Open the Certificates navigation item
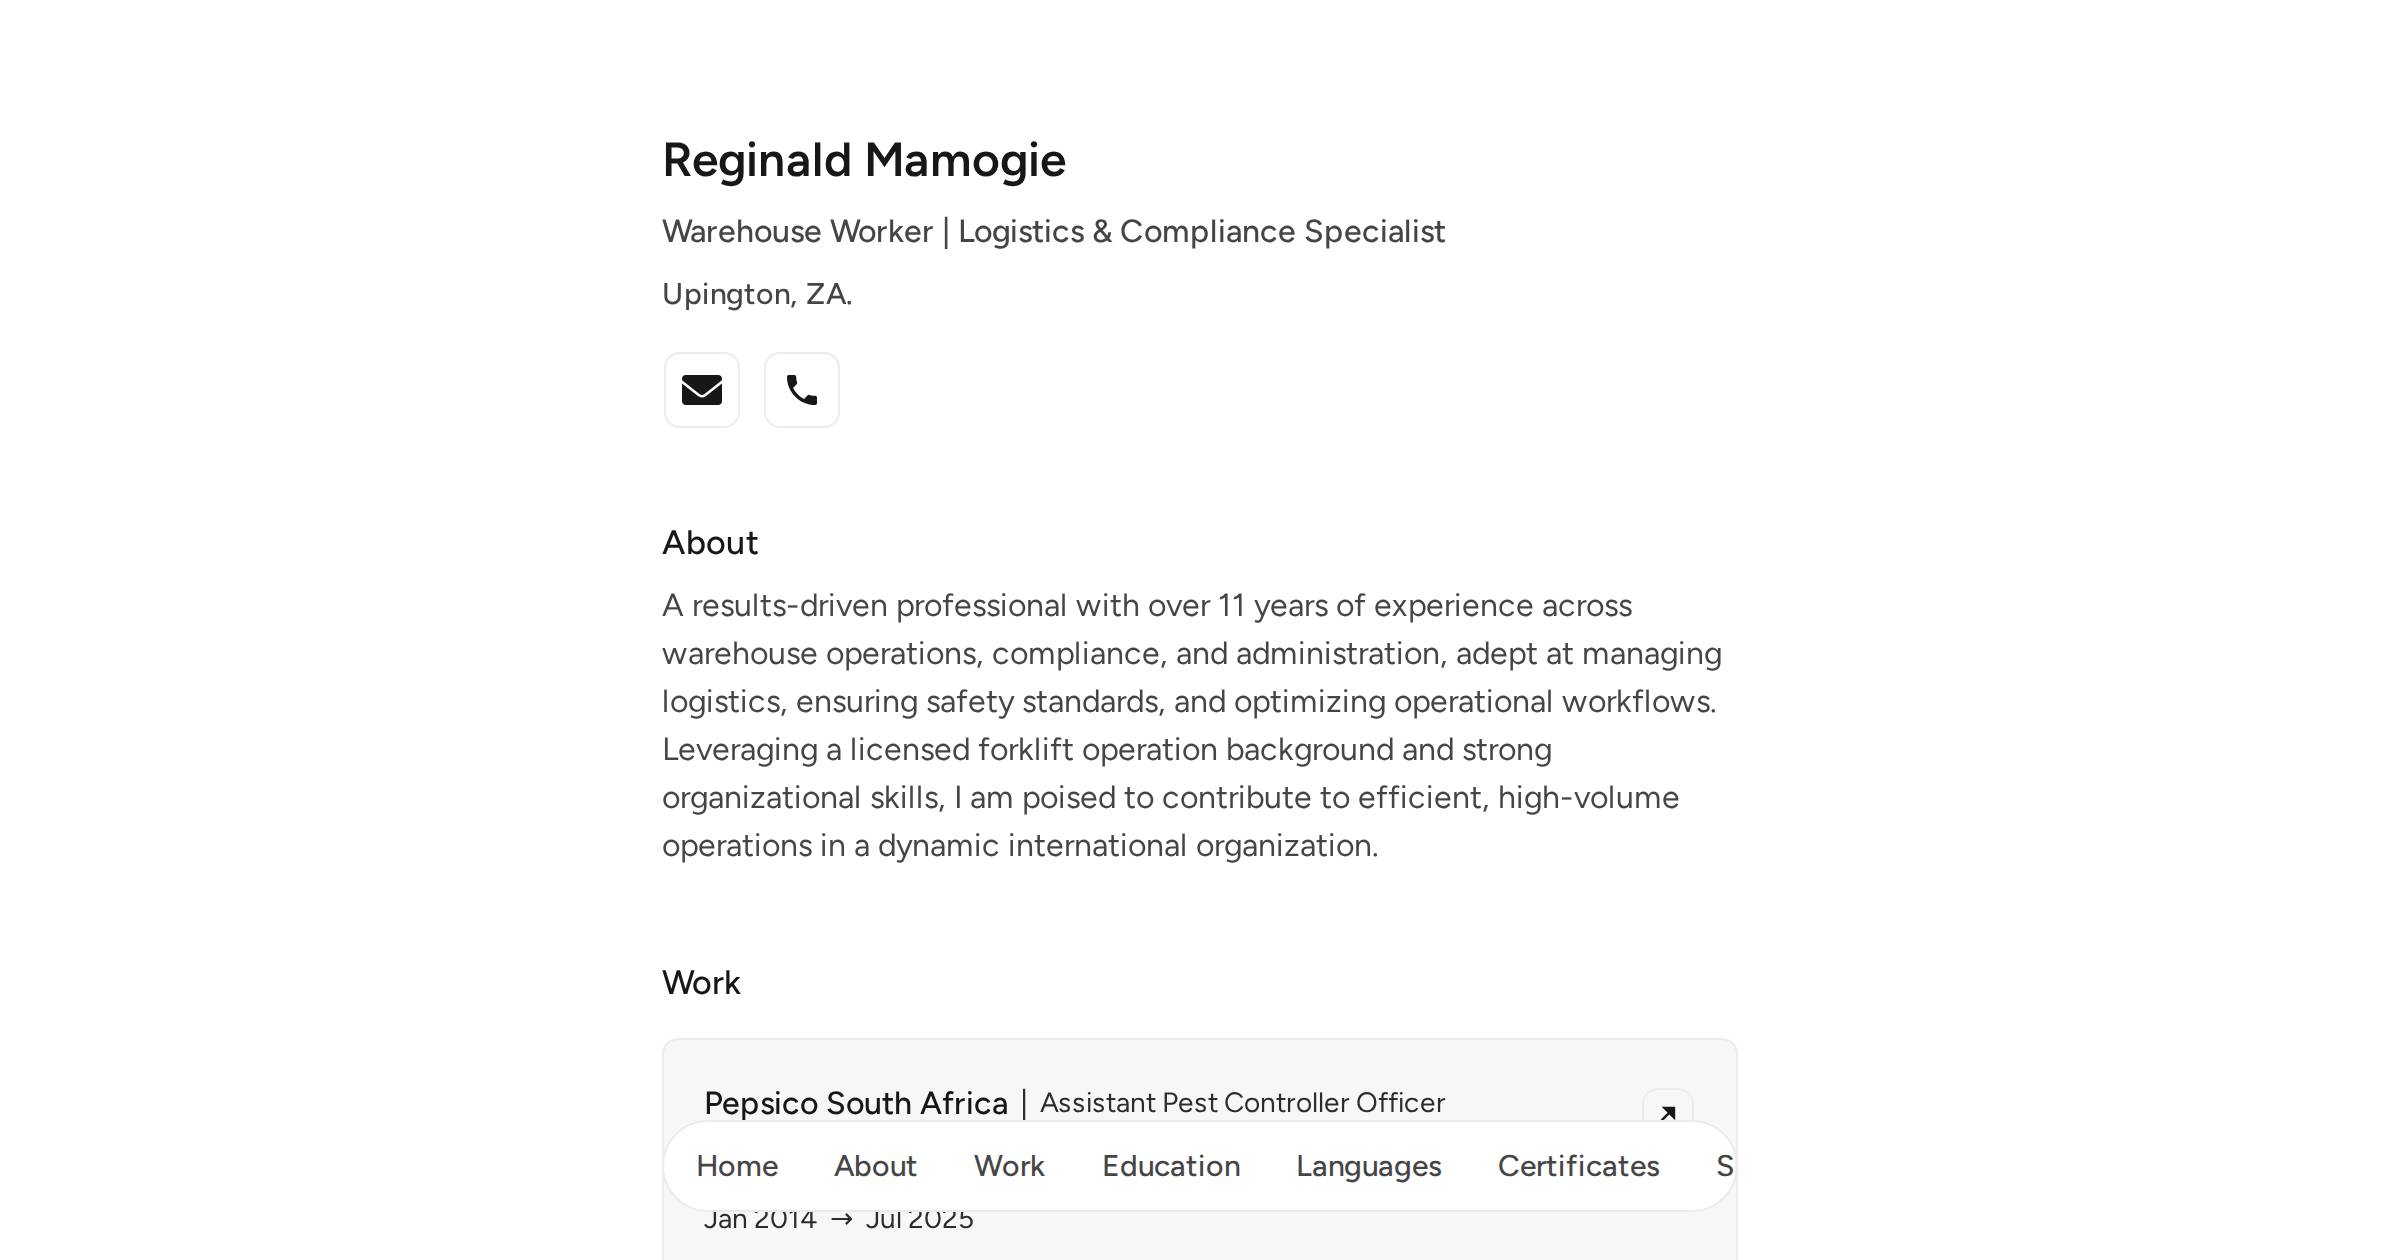2400x1260 pixels. [x=1578, y=1166]
